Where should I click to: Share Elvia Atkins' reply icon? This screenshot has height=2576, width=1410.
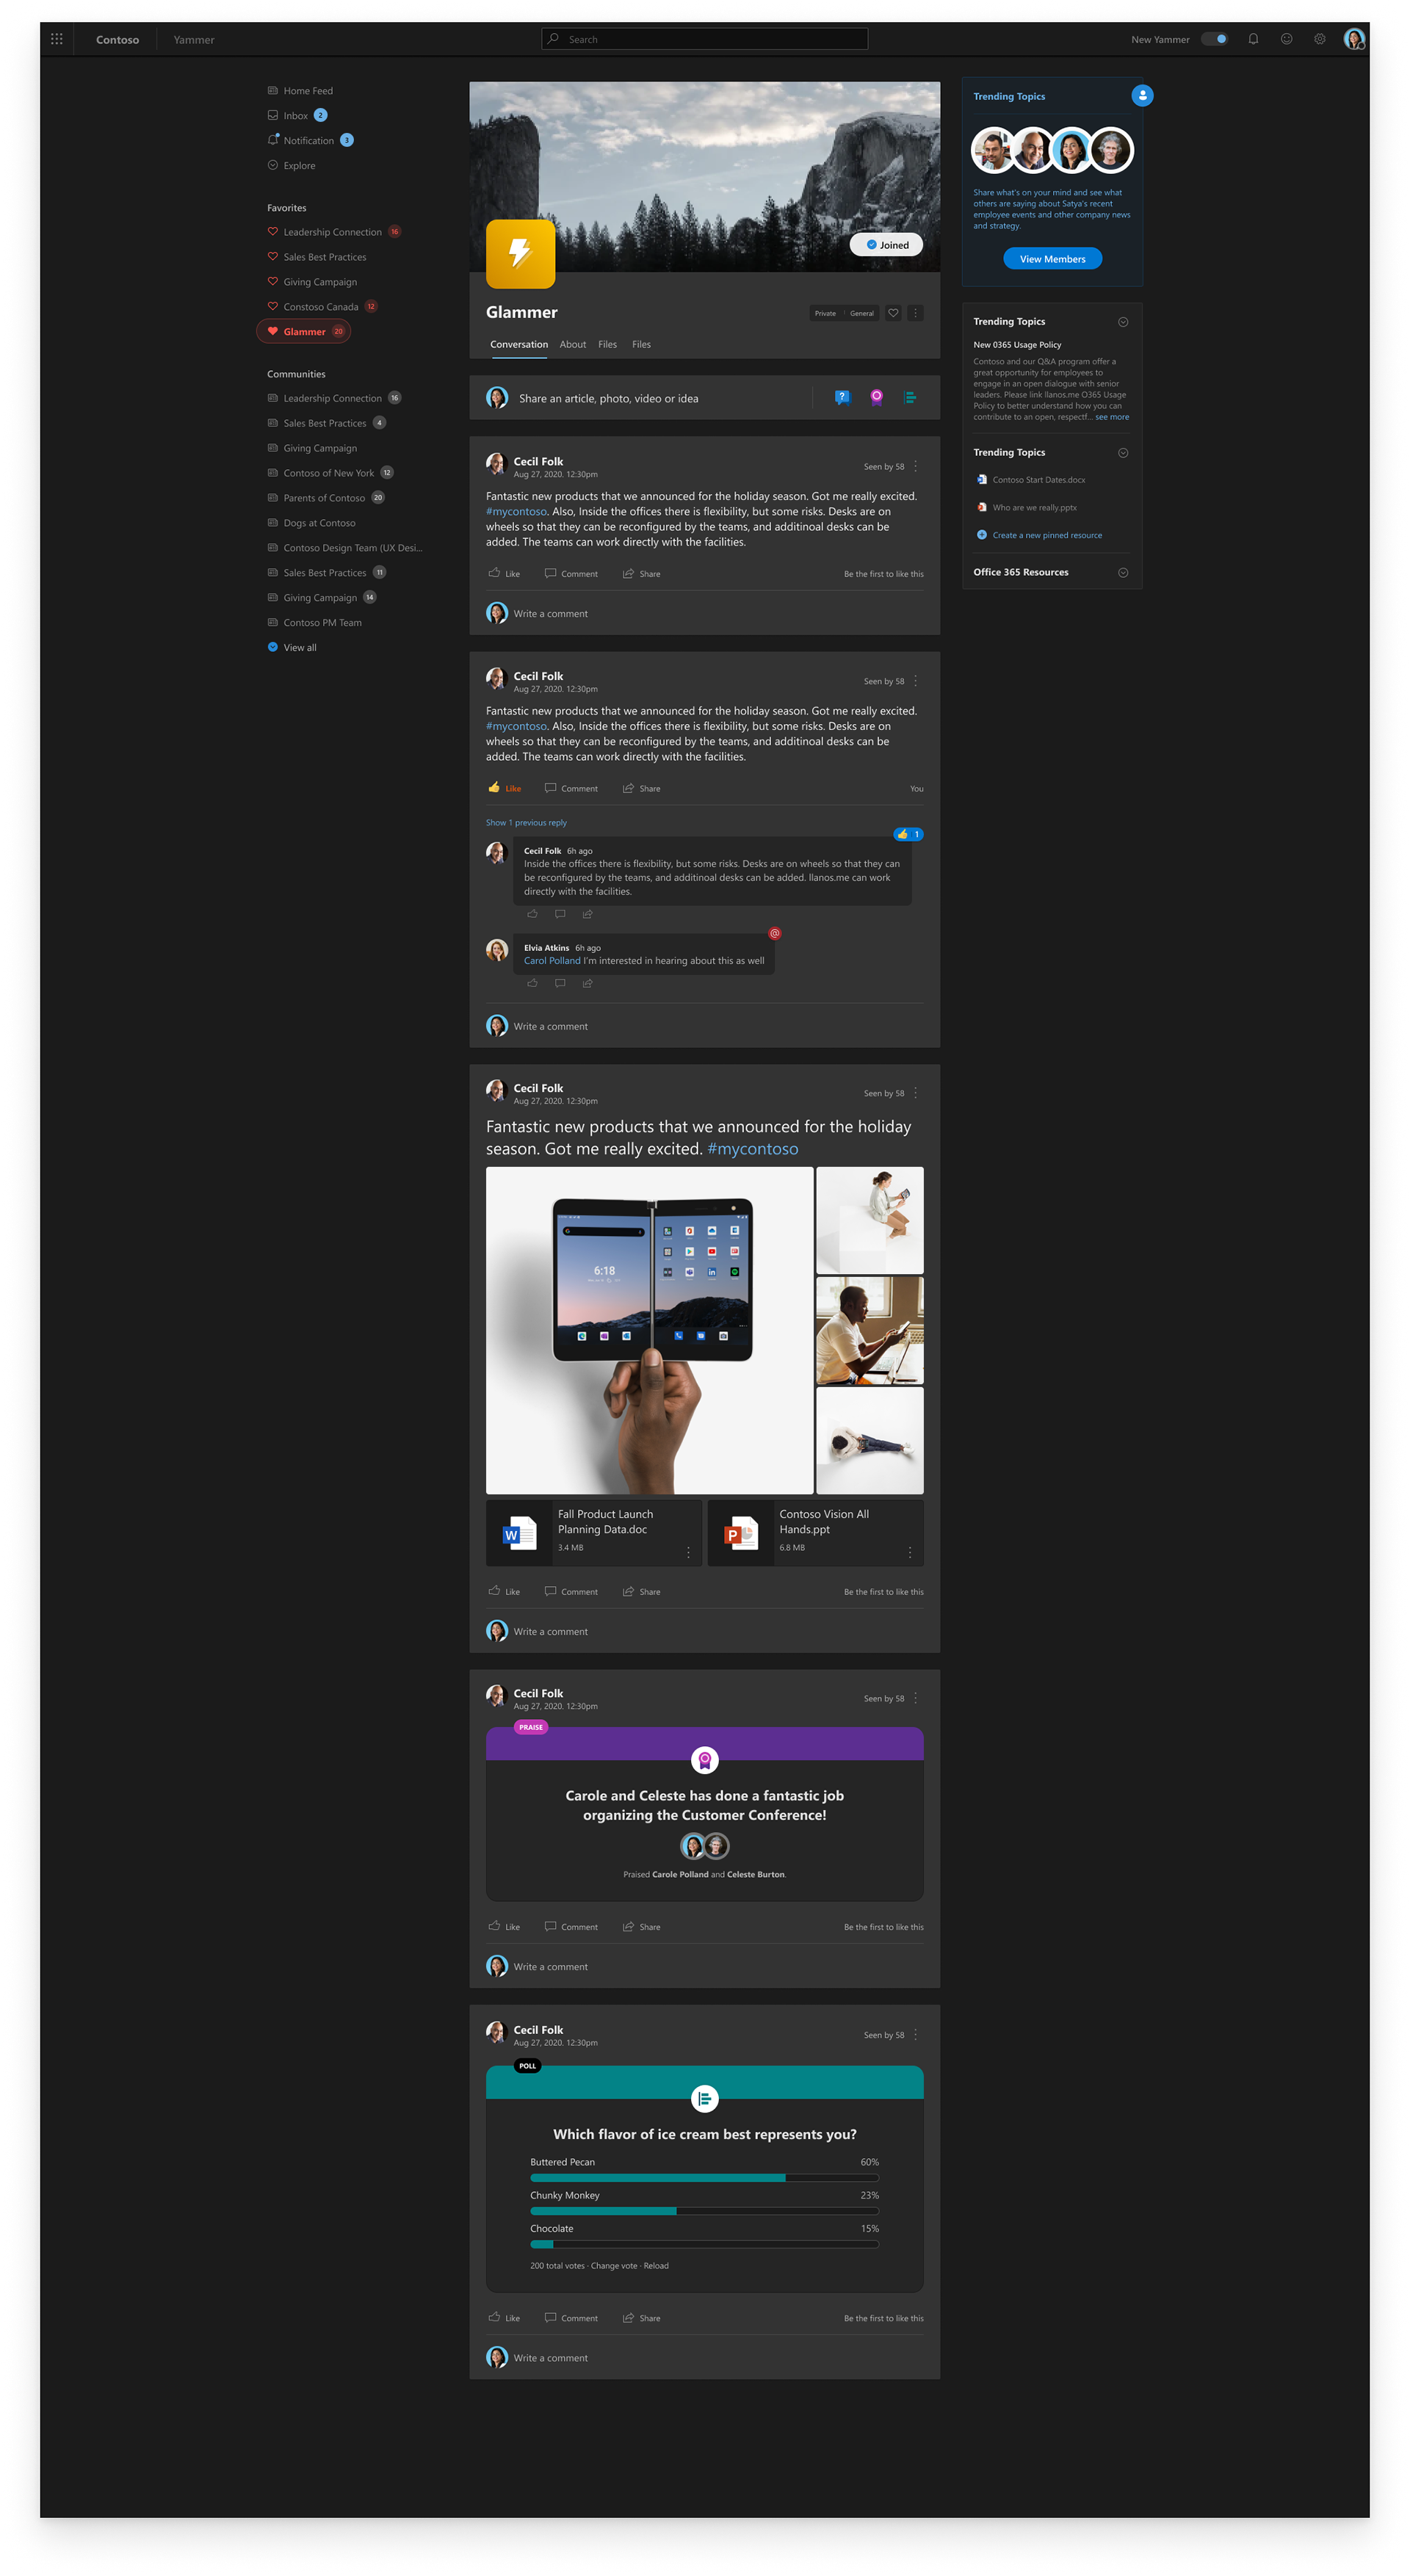588,983
